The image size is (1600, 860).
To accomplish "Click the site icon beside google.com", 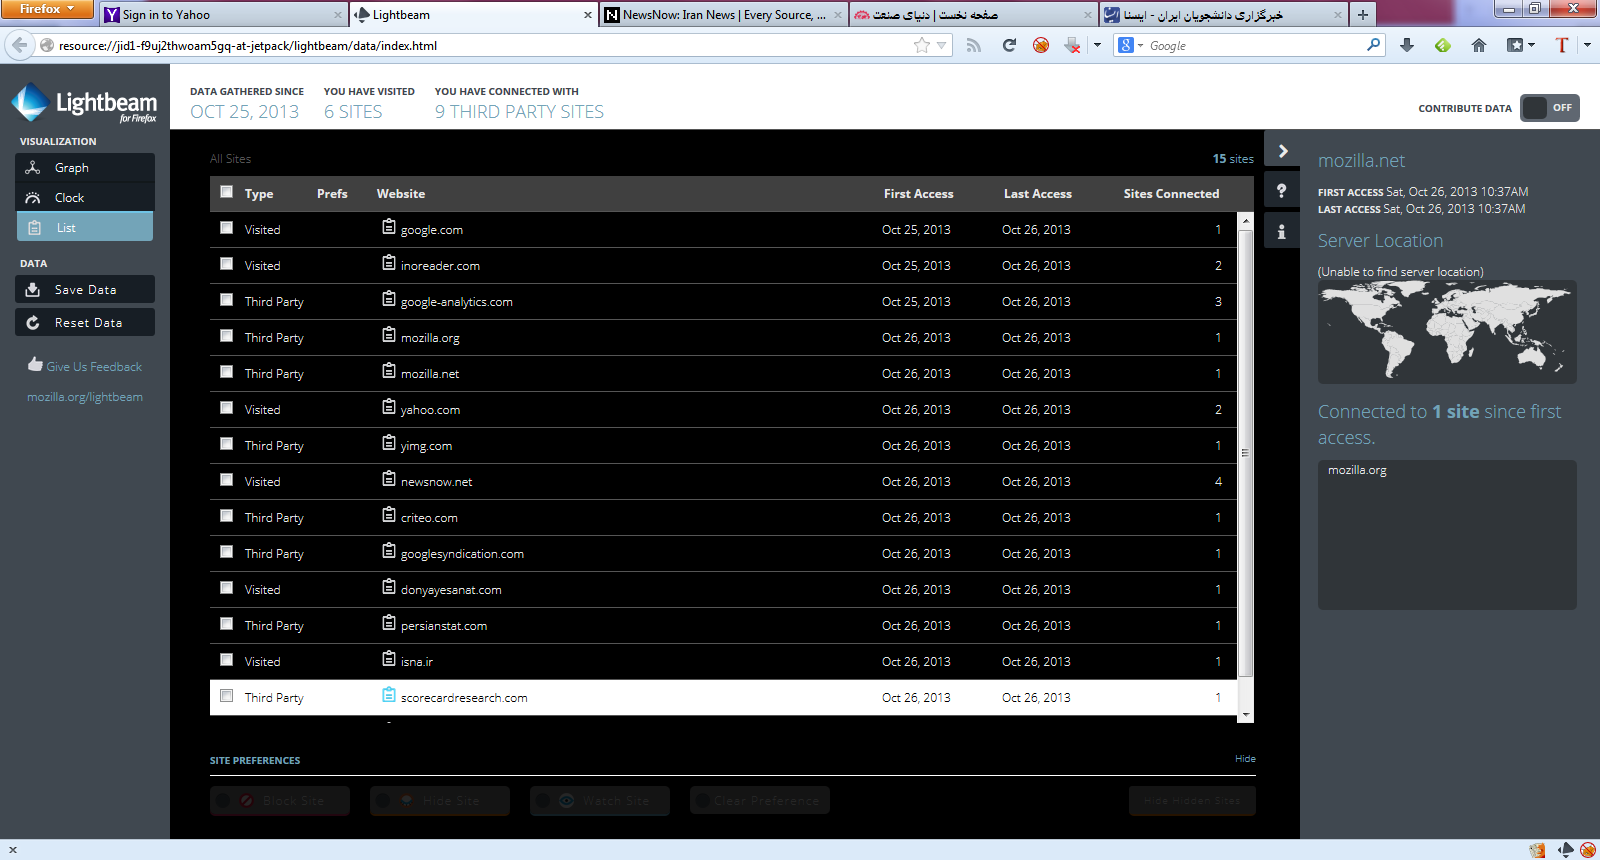I will point(389,227).
